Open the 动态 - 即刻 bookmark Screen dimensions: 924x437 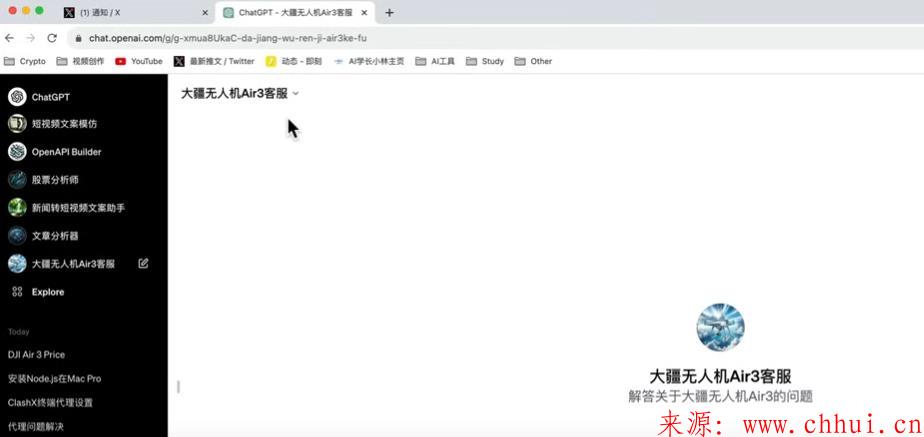[x=294, y=61]
